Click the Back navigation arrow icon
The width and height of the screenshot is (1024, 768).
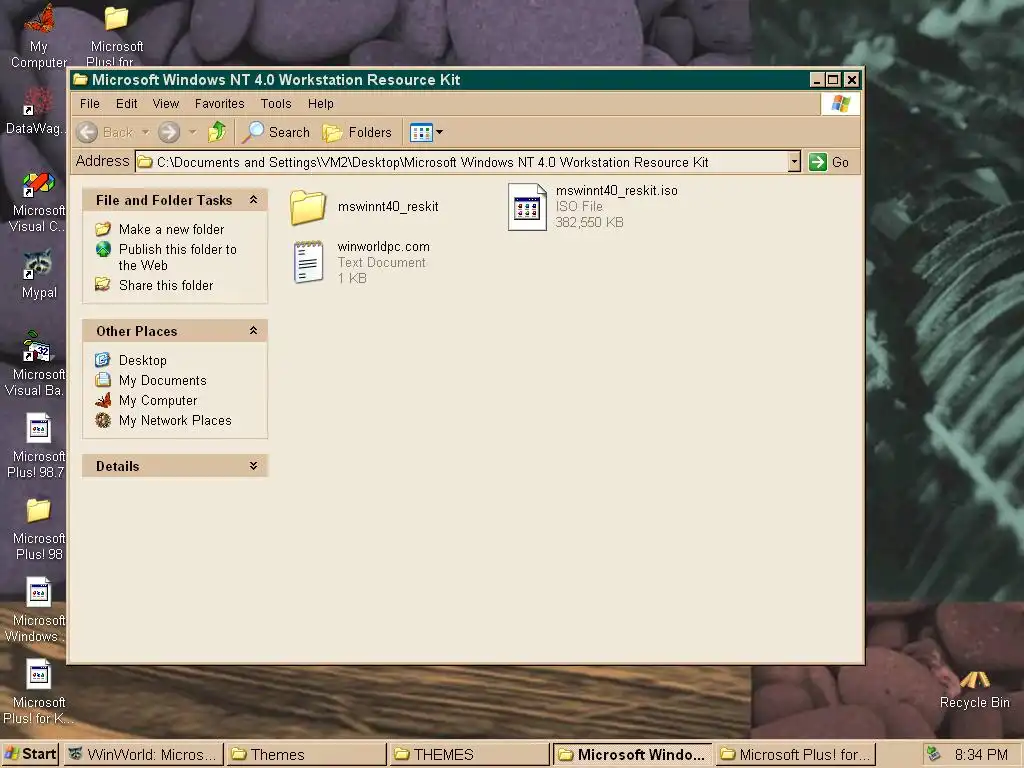(x=87, y=133)
